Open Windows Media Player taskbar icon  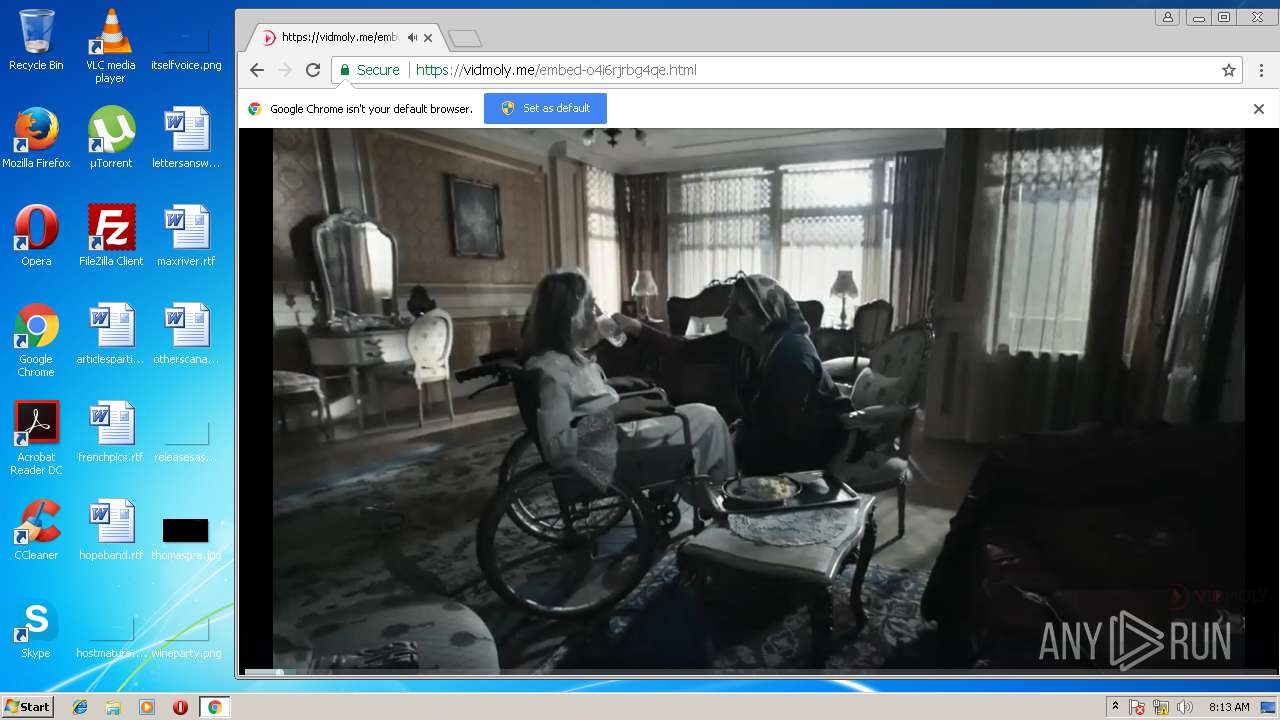click(x=147, y=707)
